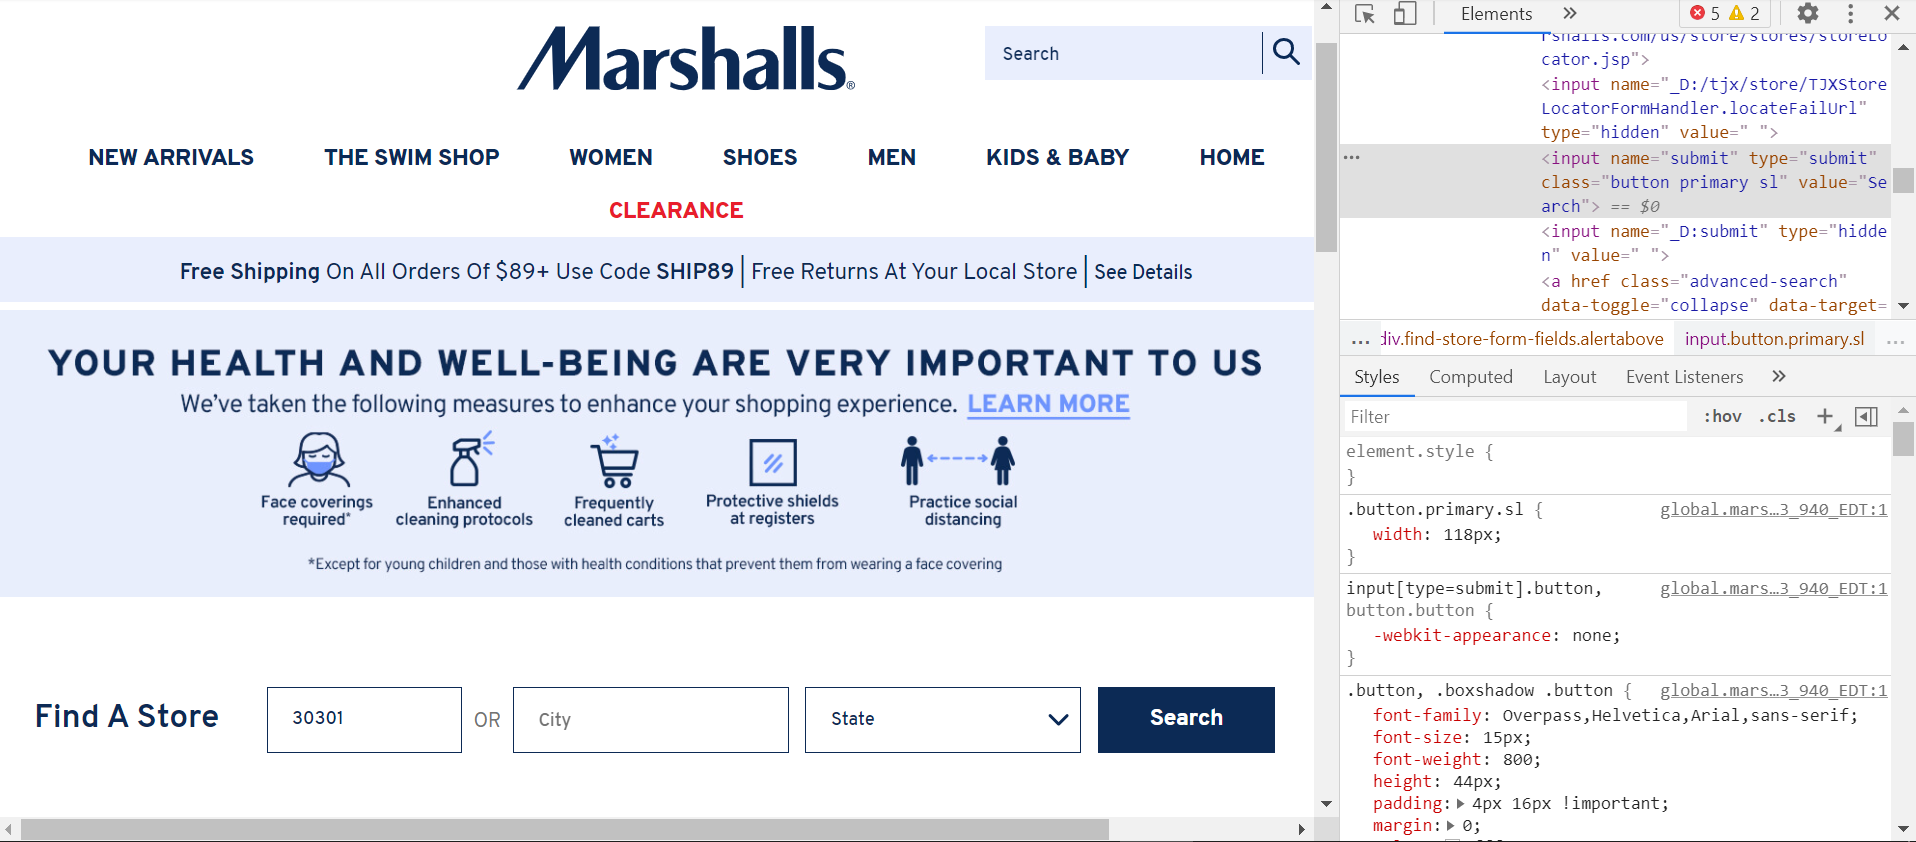1916x842 pixels.
Task: Show more DevTools panels chevron
Action: tap(1570, 13)
